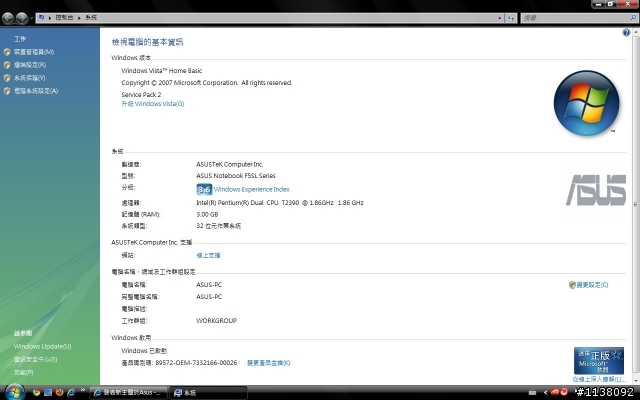Click the magnifier search icon
The image size is (640, 400).
tap(633, 18)
